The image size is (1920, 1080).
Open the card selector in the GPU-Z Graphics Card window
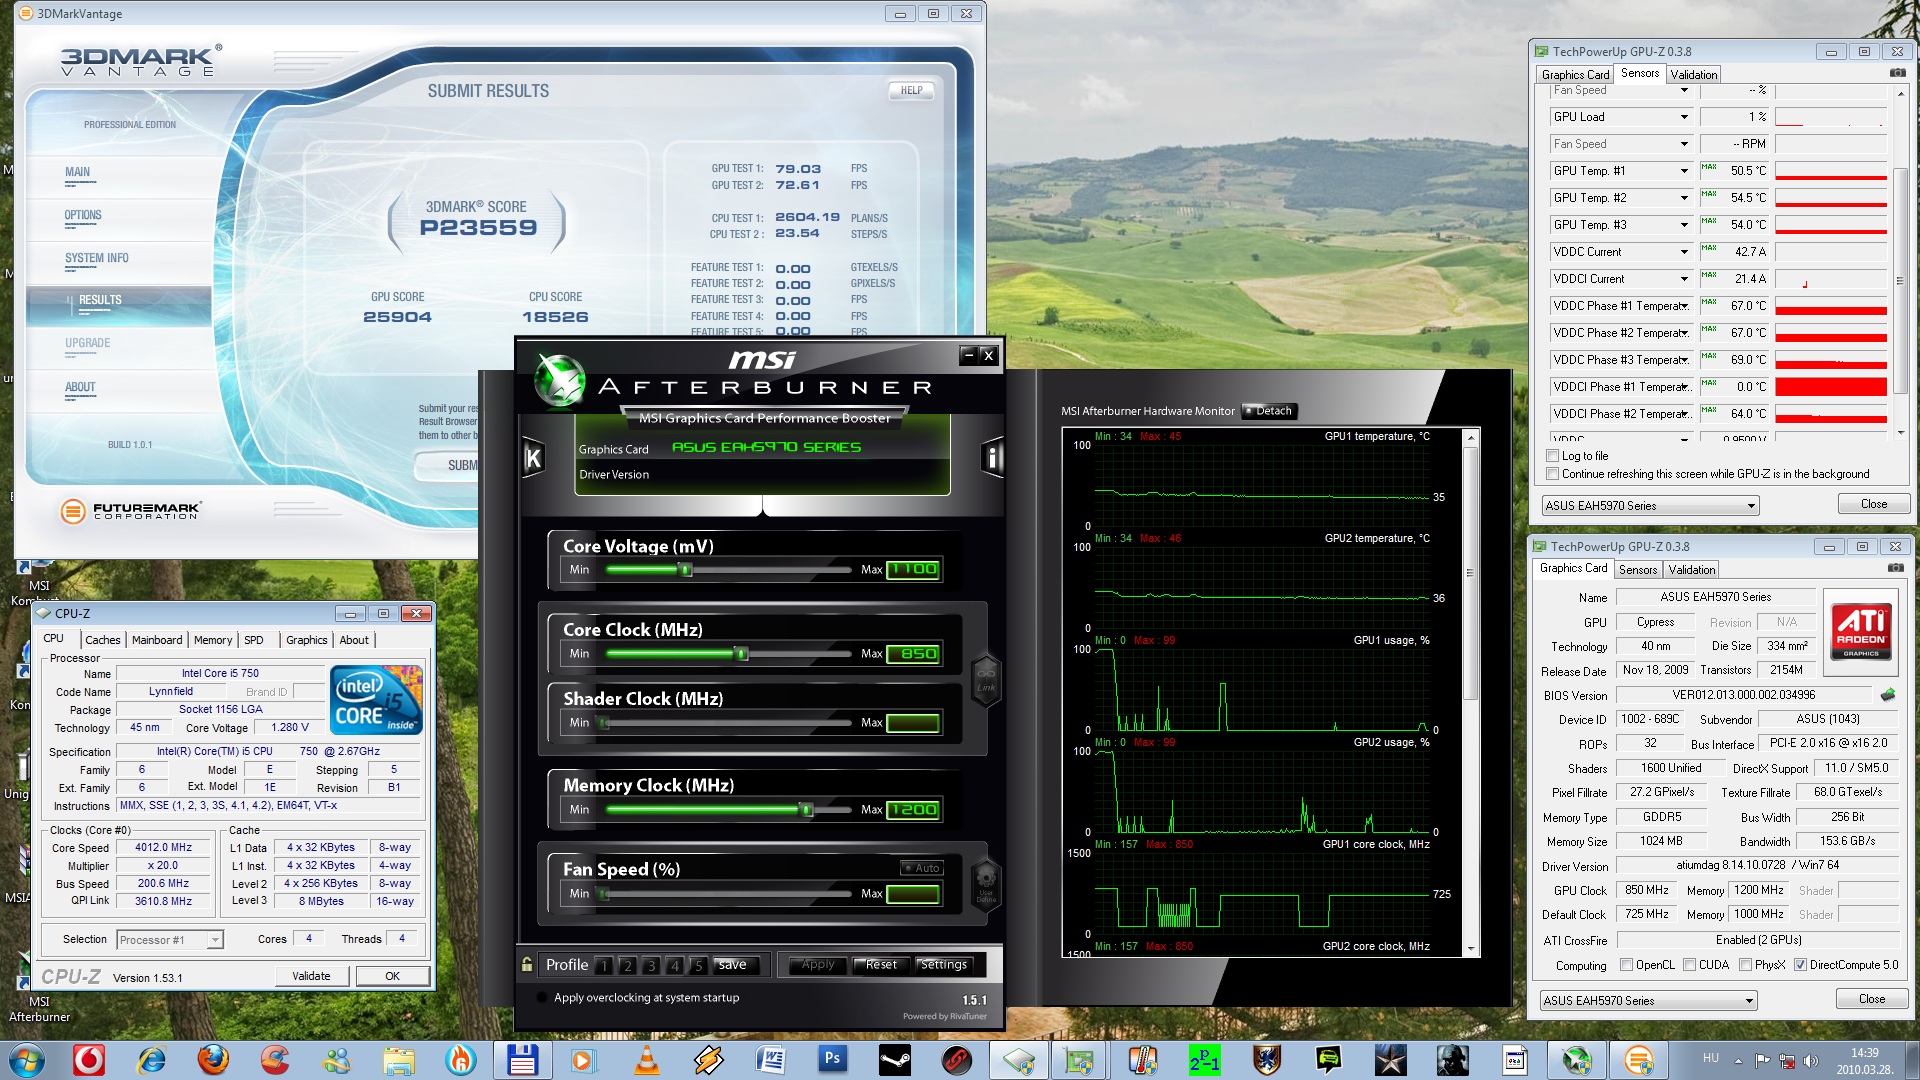click(1648, 1000)
